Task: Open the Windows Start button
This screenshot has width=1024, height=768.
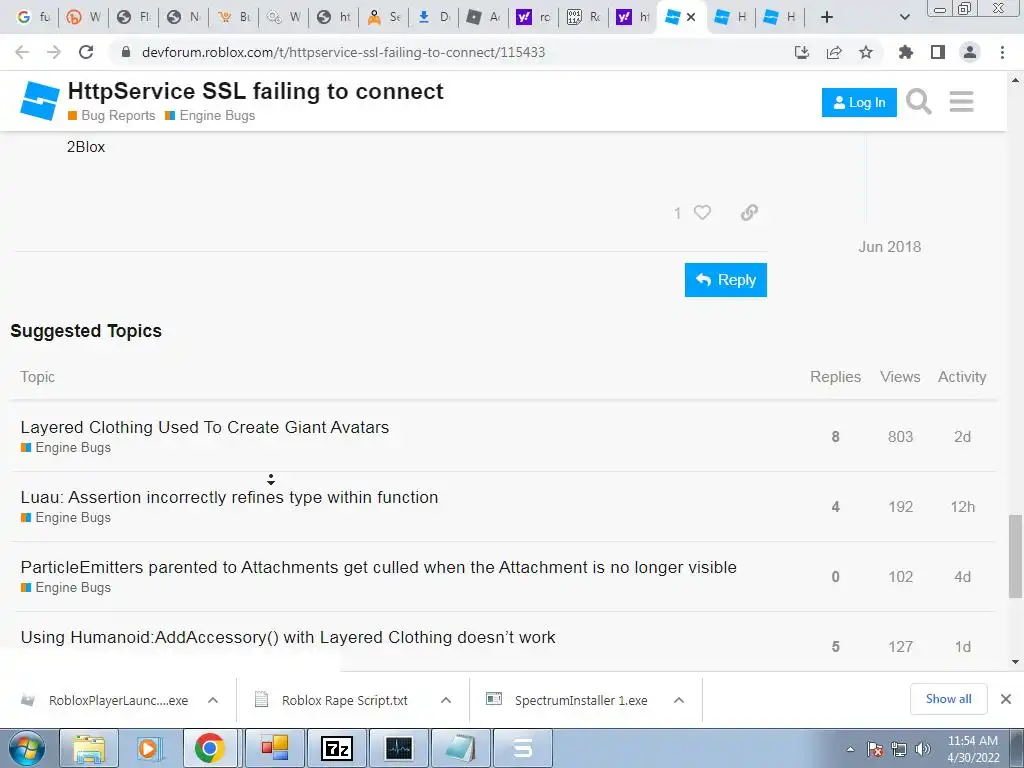Action: point(26,748)
